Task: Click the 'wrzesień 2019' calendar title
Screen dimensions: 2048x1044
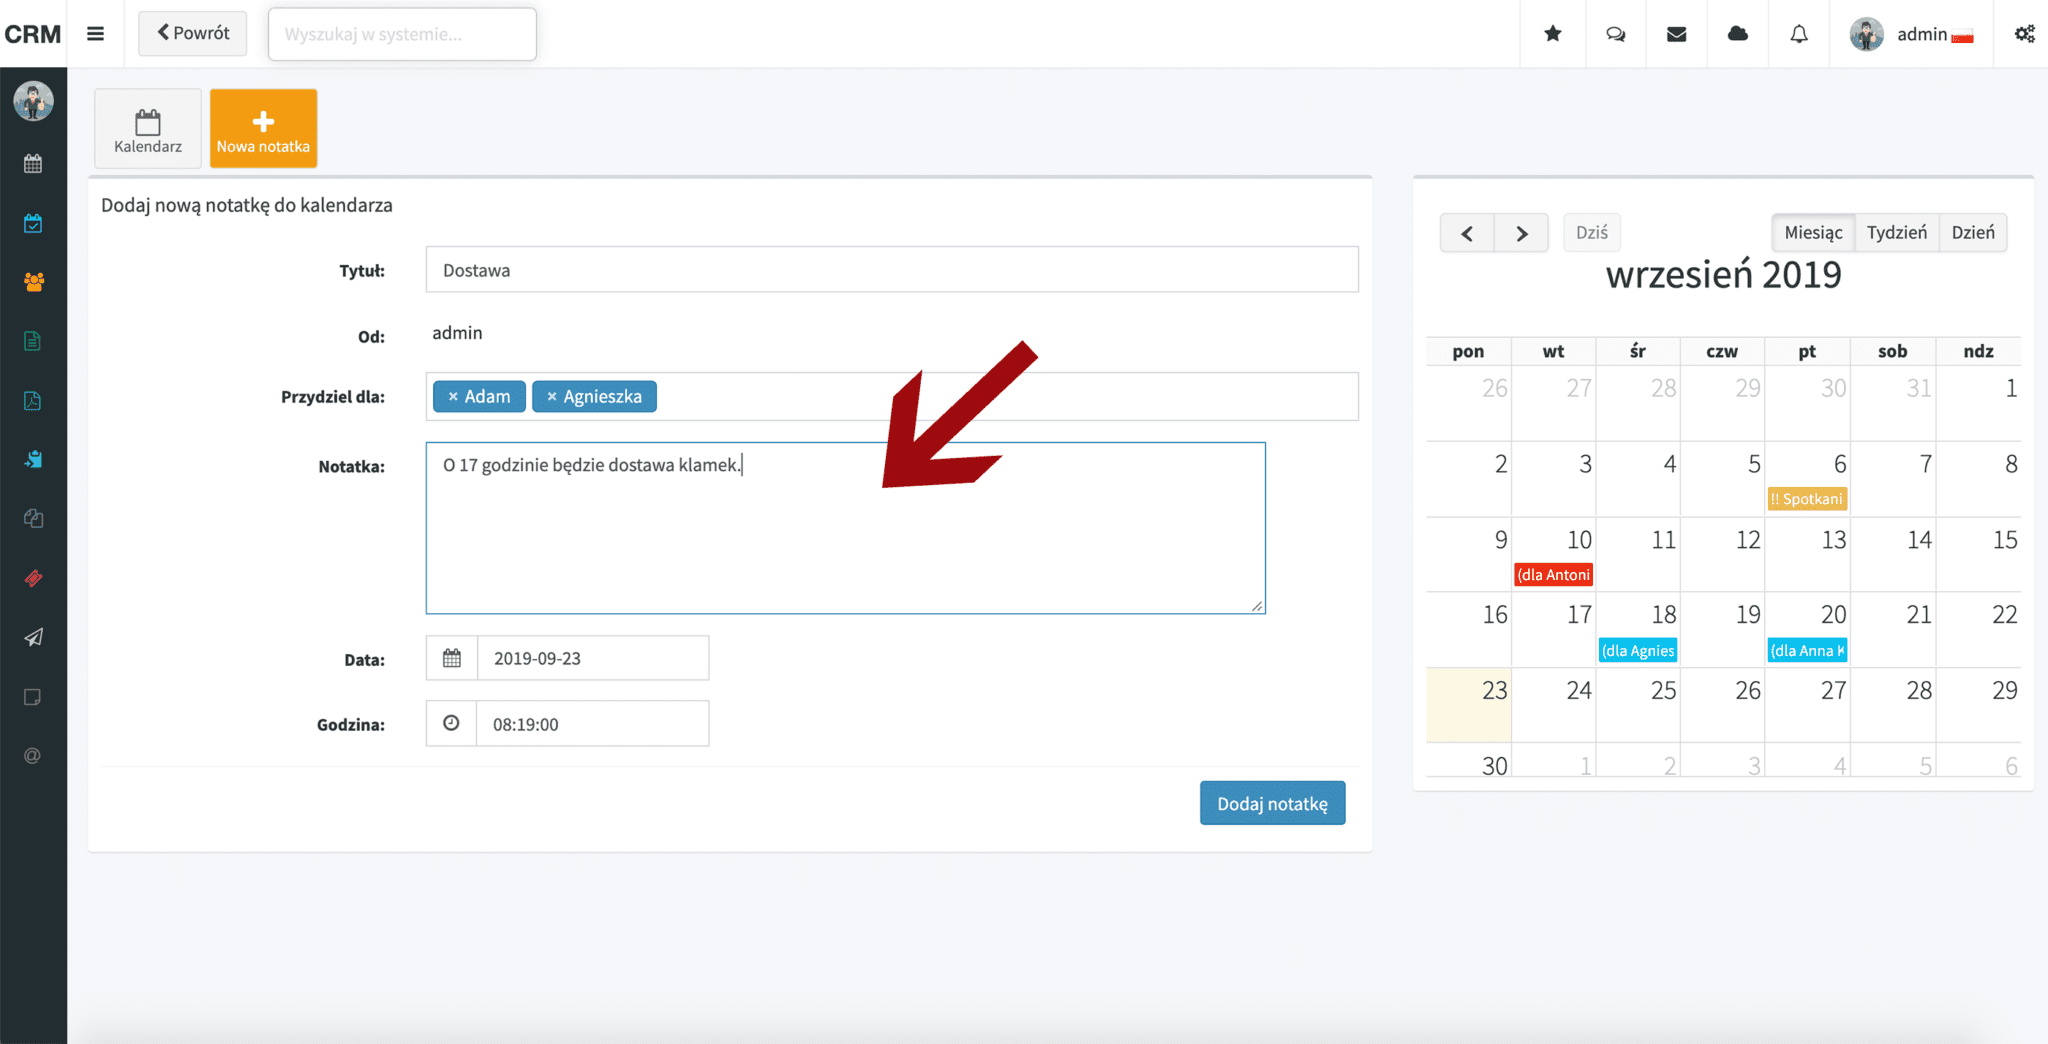Action: [x=1723, y=275]
